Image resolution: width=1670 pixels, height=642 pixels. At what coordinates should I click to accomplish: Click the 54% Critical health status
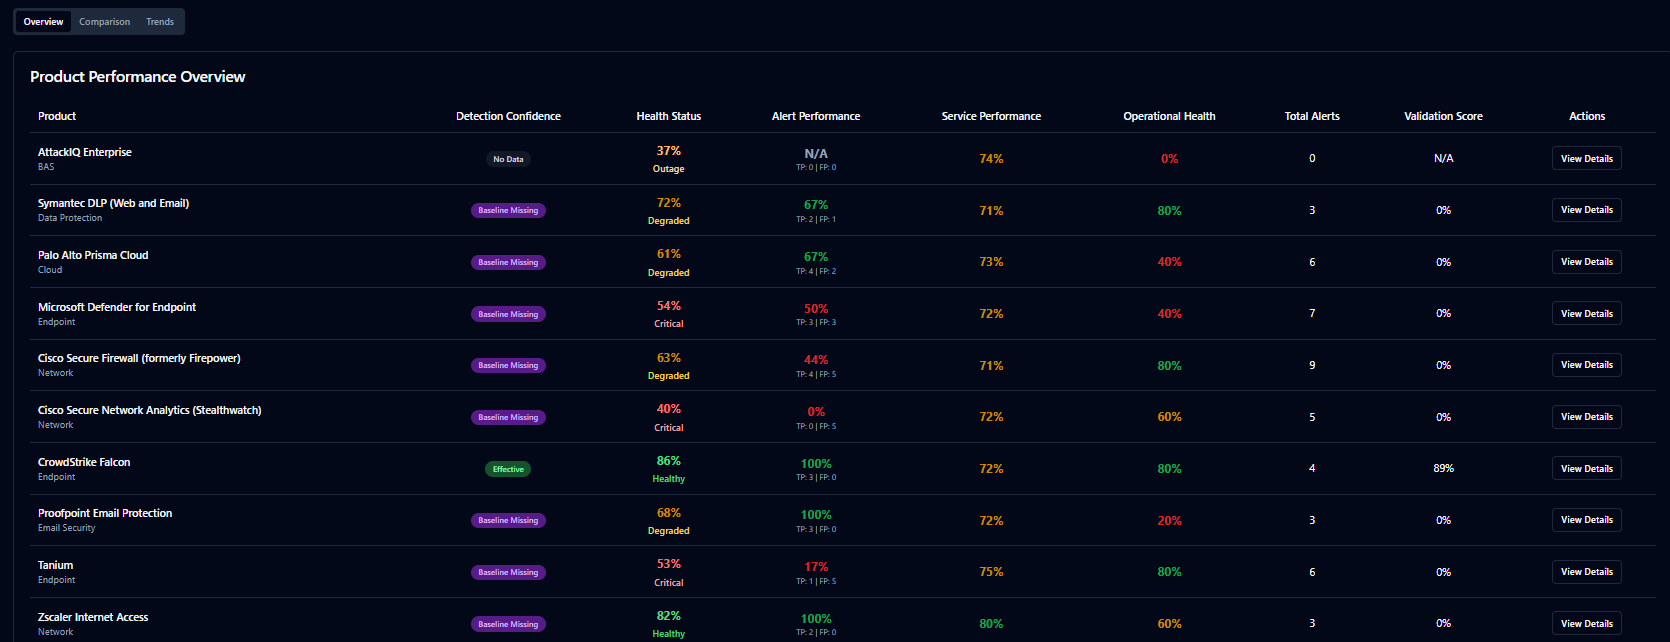coord(669,314)
